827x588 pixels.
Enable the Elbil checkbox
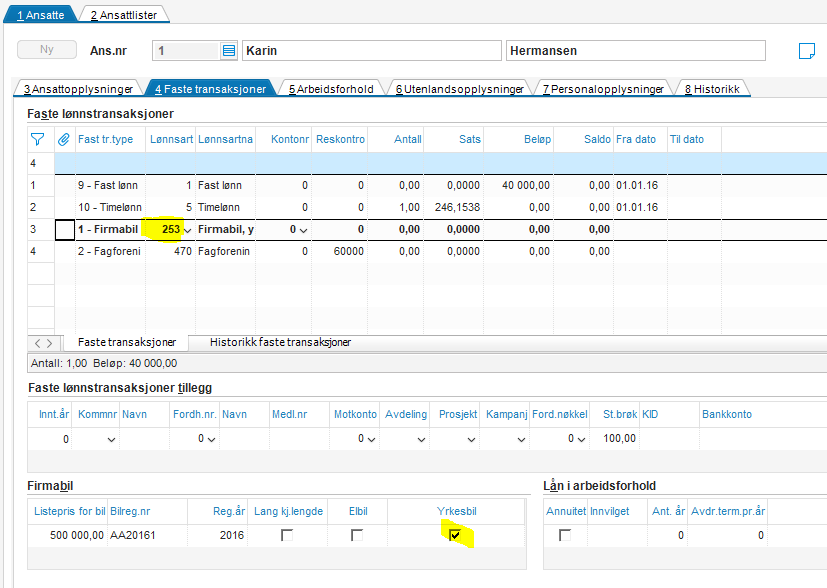click(357, 536)
